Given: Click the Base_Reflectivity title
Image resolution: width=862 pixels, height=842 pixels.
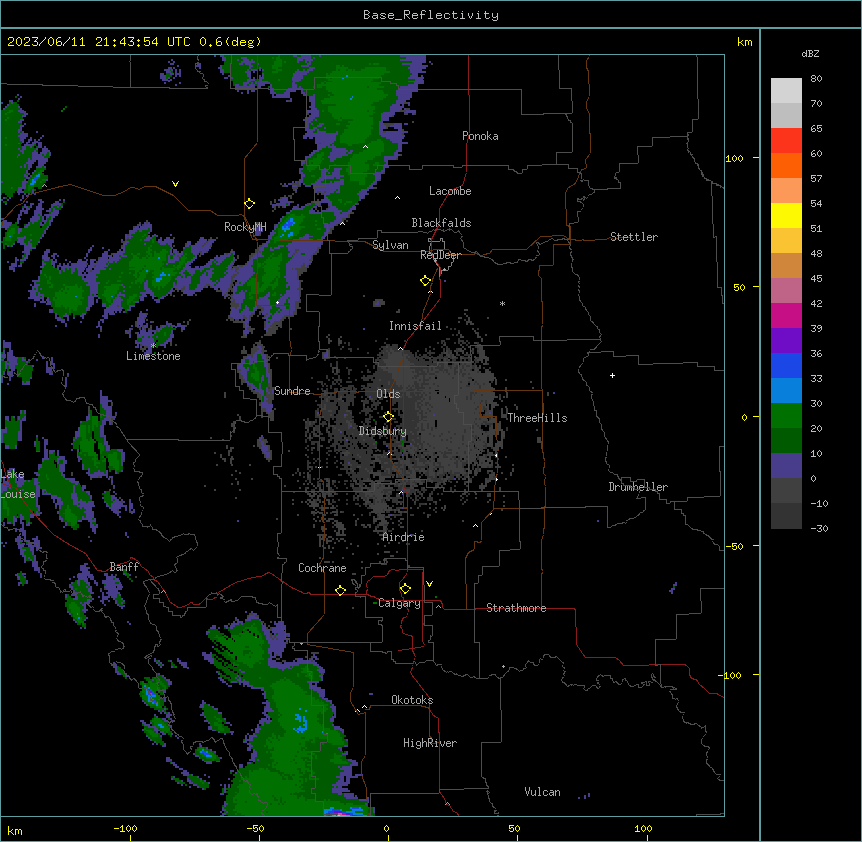Looking at the screenshot, I should pyautogui.click(x=431, y=15).
